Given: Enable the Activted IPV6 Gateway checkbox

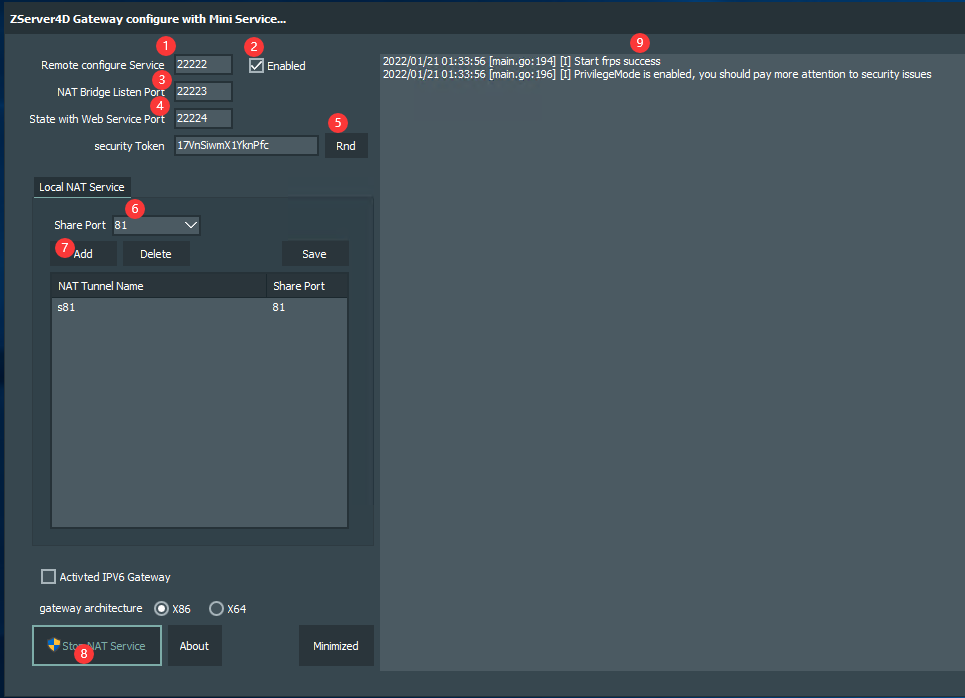Looking at the screenshot, I should pyautogui.click(x=48, y=576).
